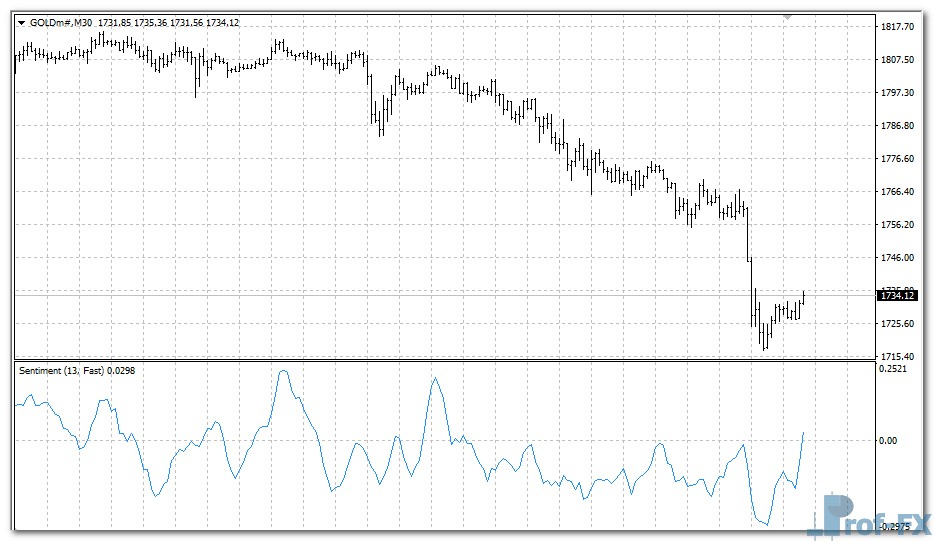Viewport: 934px width, 541px height.
Task: Click the 1725.60 price axis label
Action: point(897,324)
